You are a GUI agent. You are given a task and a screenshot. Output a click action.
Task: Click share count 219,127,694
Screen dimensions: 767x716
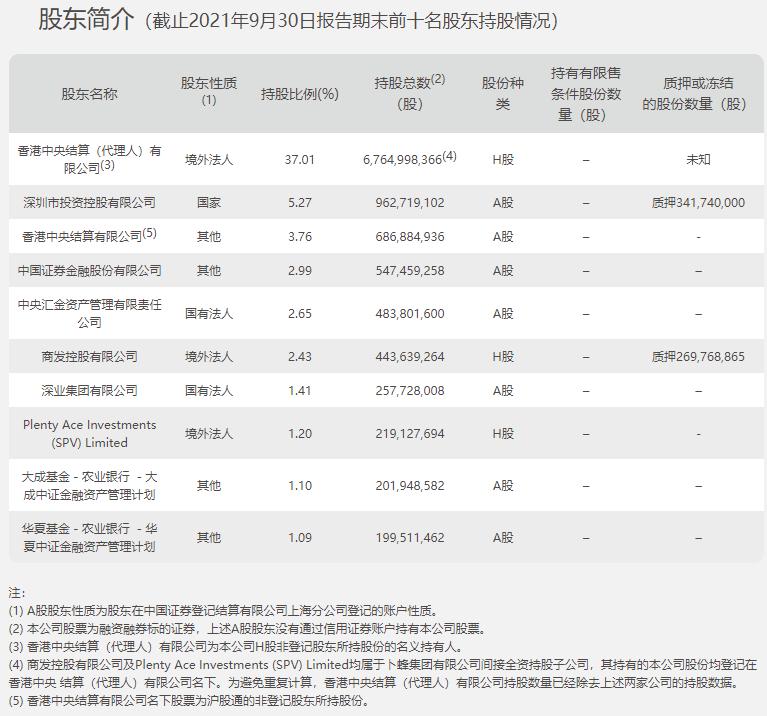[410, 433]
